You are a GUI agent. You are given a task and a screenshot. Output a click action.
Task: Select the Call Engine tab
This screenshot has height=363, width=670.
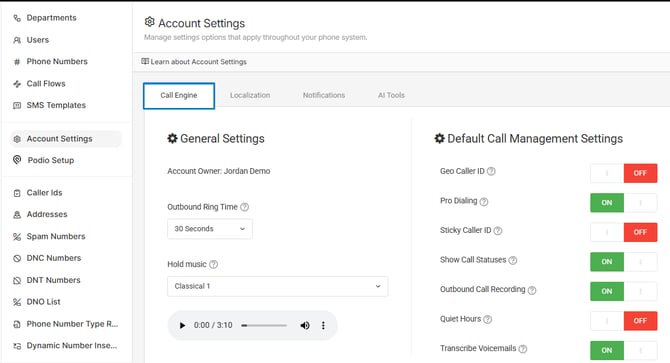(x=179, y=96)
